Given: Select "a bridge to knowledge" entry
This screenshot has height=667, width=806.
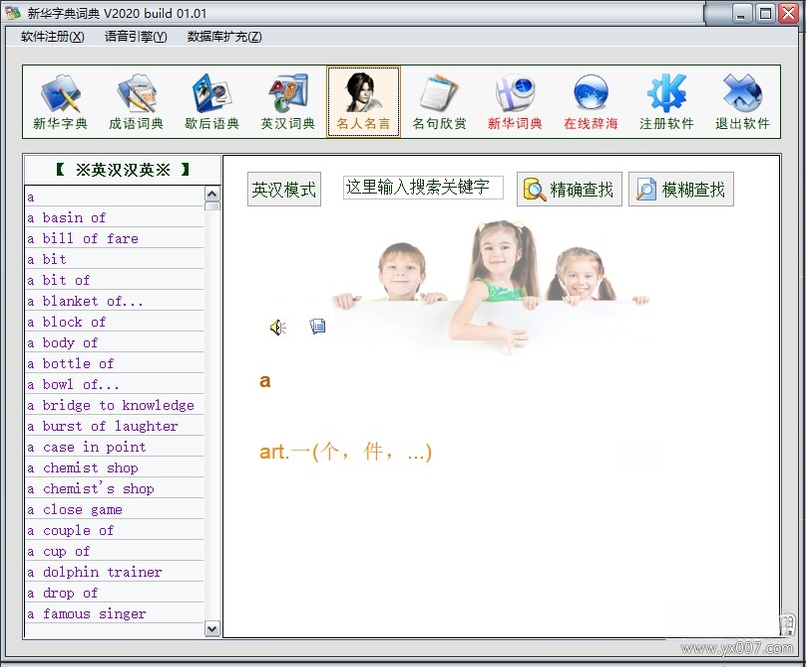Looking at the screenshot, I should pyautogui.click(x=115, y=405).
